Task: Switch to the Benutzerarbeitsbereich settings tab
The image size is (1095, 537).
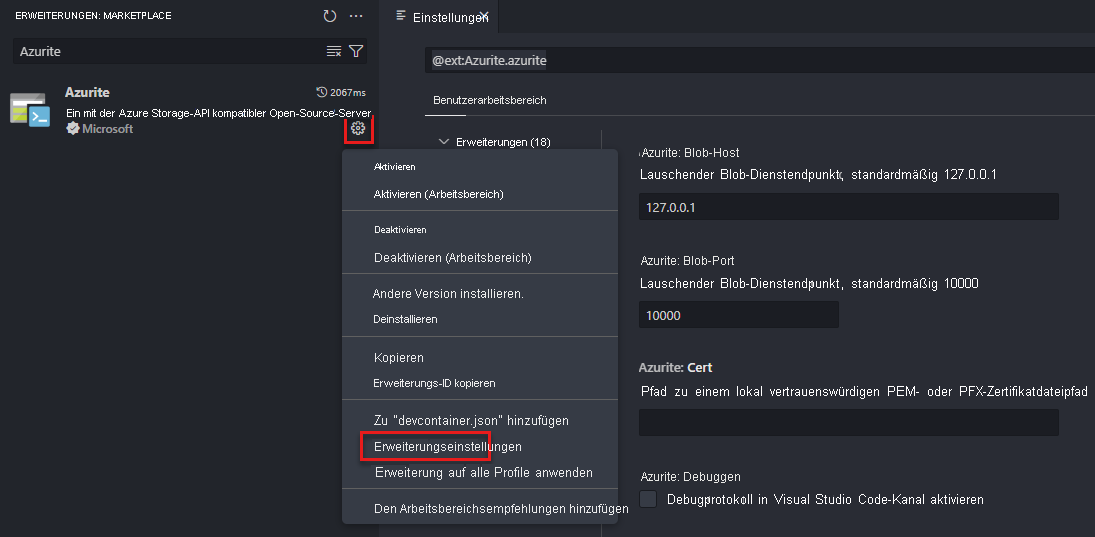Action: click(x=490, y=101)
